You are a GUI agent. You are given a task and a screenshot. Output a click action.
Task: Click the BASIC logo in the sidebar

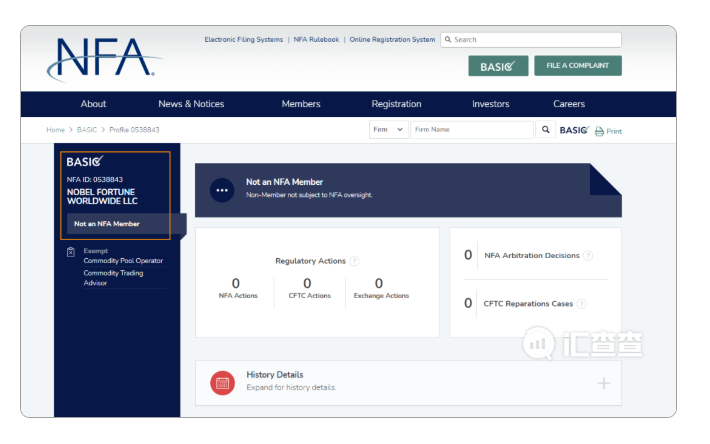85,161
